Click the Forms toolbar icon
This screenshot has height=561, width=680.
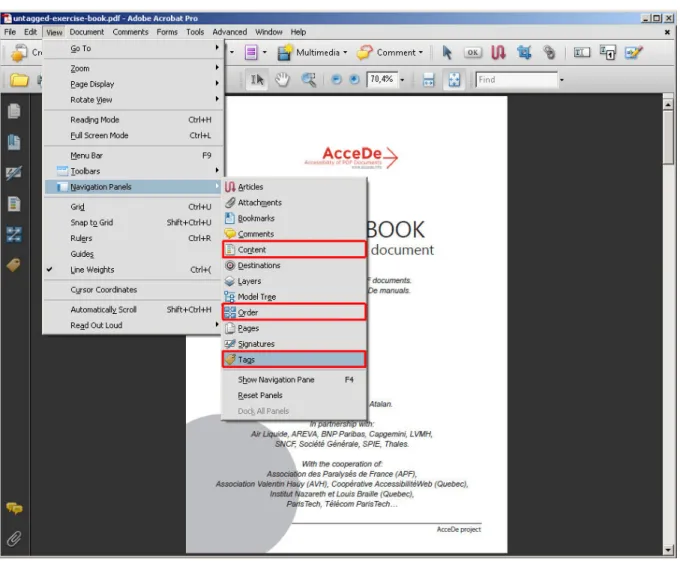coord(251,53)
